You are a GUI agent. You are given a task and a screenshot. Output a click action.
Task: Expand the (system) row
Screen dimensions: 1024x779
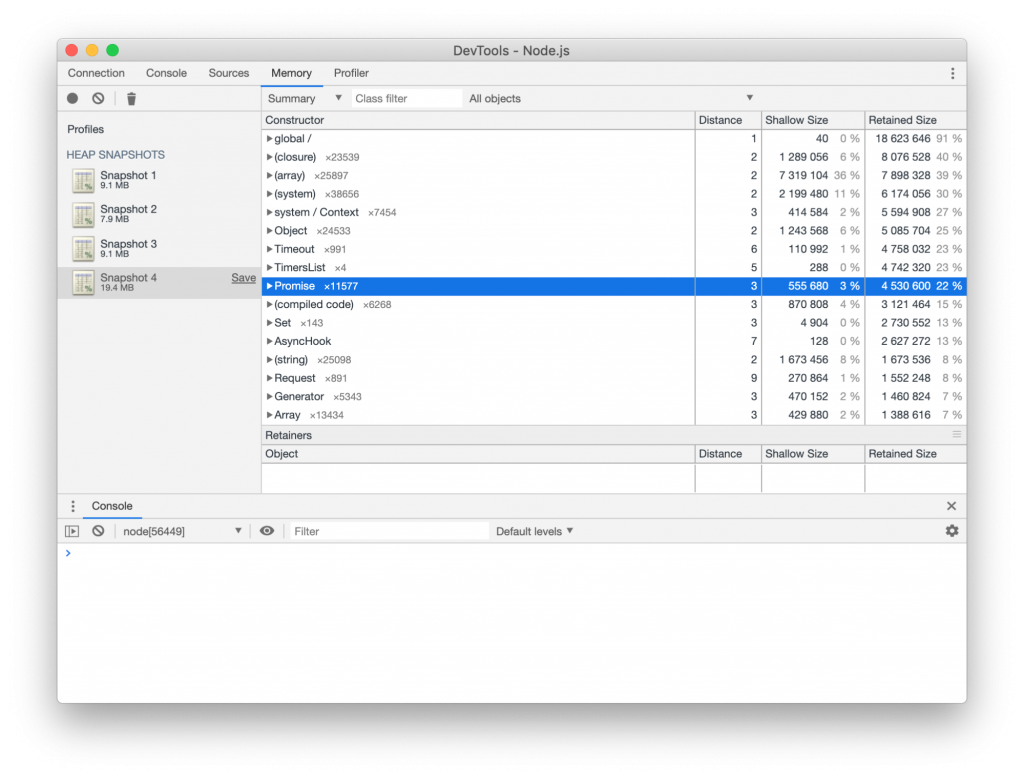(x=269, y=194)
